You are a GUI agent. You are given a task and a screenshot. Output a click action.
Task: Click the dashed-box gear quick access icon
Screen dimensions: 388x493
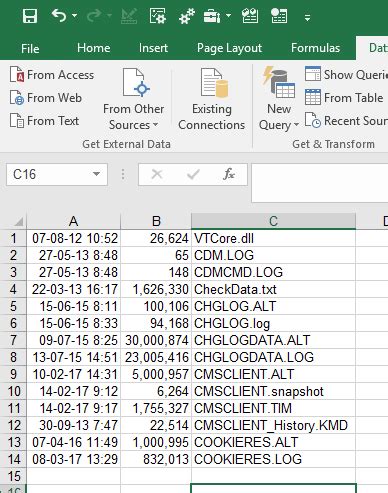(x=157, y=16)
